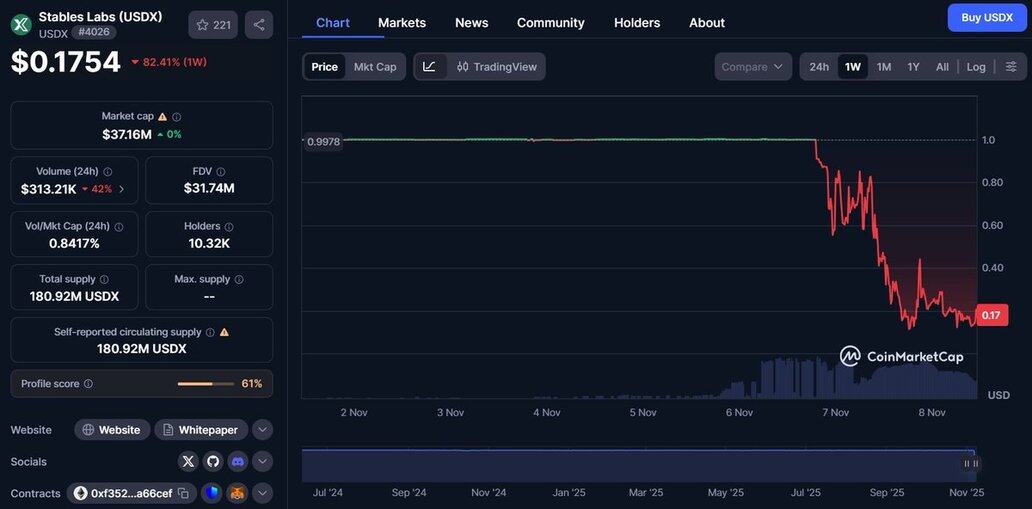Open the Discord social link
Image resolution: width=1032 pixels, height=509 pixels.
pyautogui.click(x=237, y=461)
